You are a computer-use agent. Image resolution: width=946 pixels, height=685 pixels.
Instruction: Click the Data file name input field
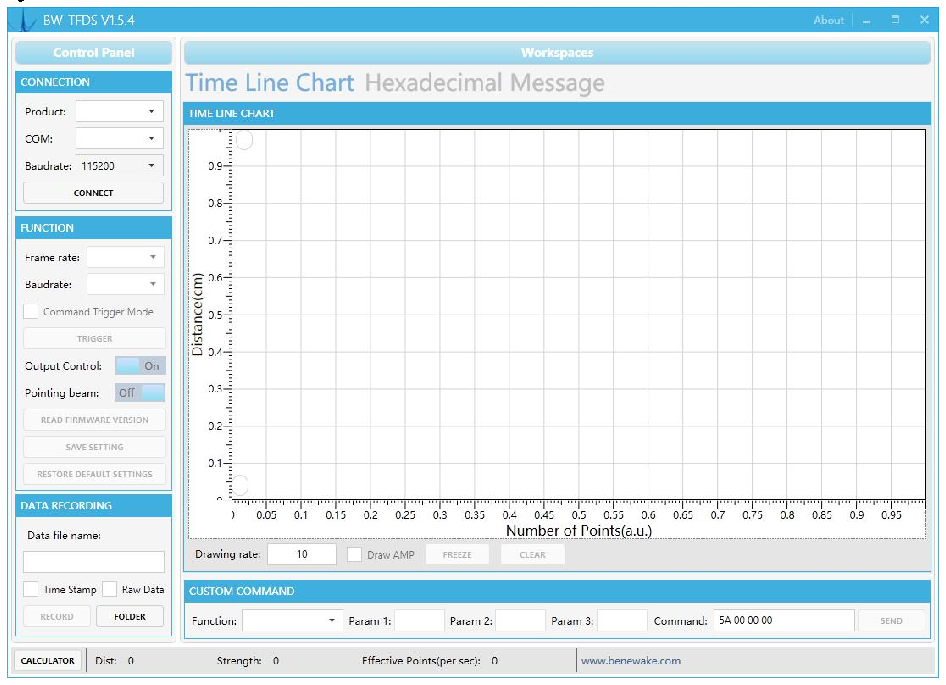point(94,562)
